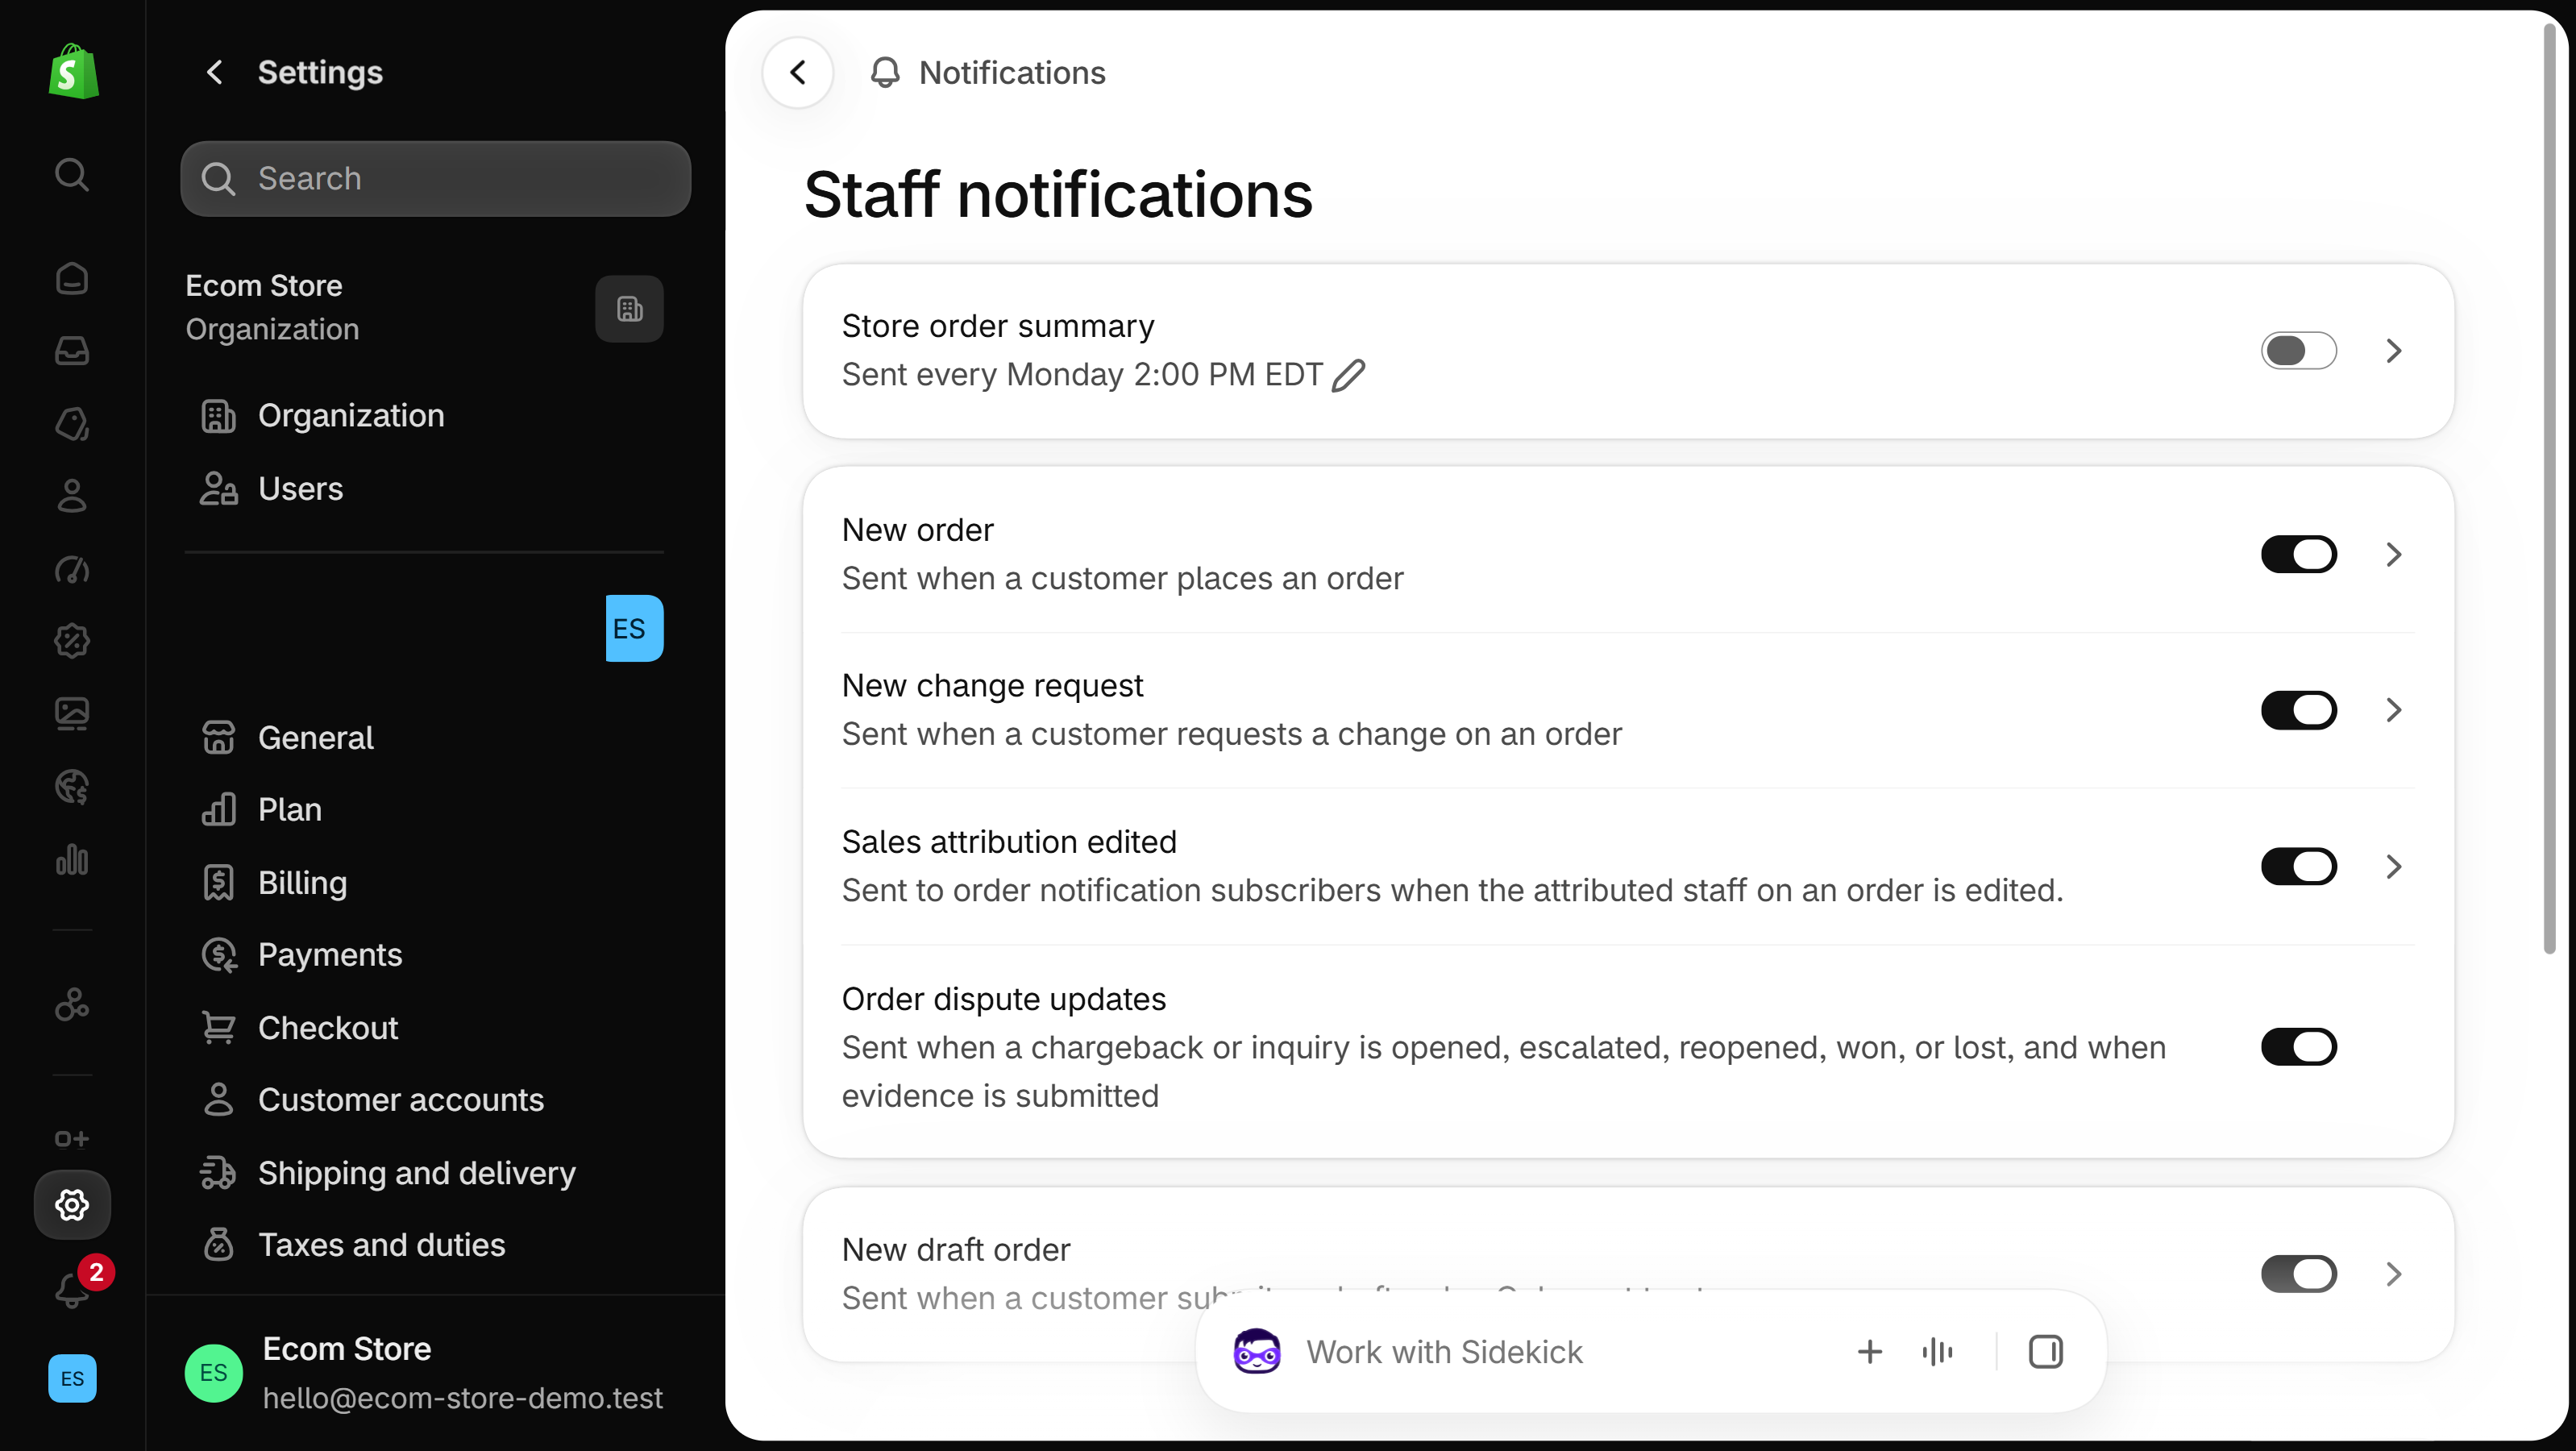The width and height of the screenshot is (2576, 1451).
Task: Expand Store order summary chevron
Action: pyautogui.click(x=2393, y=351)
